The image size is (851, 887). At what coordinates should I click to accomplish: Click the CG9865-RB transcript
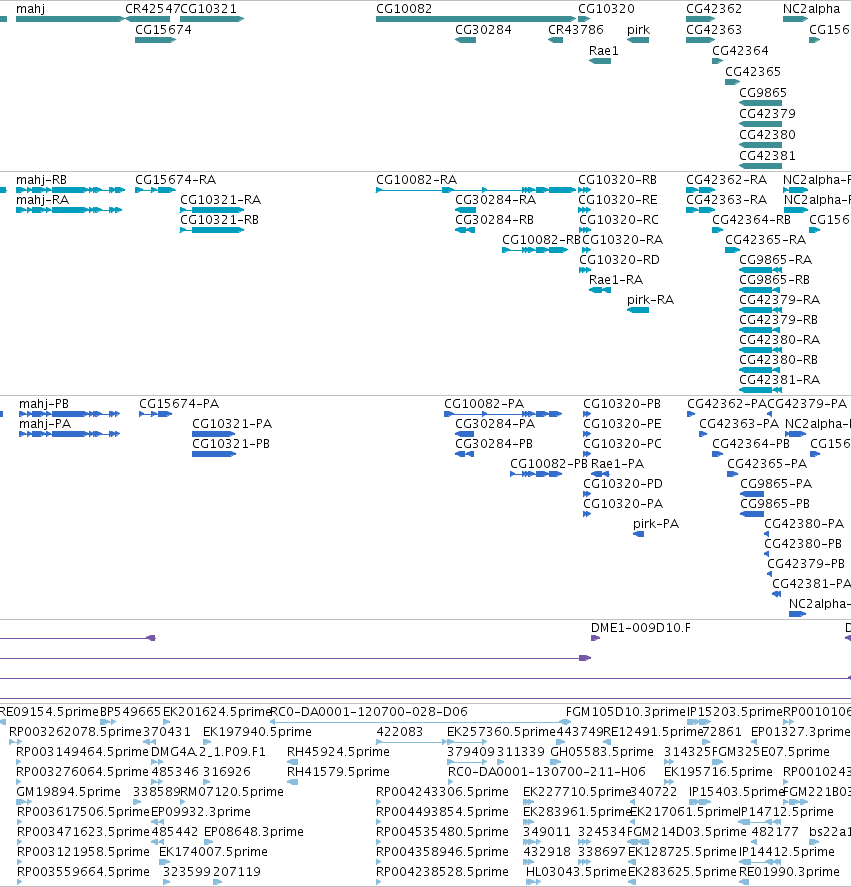760,290
